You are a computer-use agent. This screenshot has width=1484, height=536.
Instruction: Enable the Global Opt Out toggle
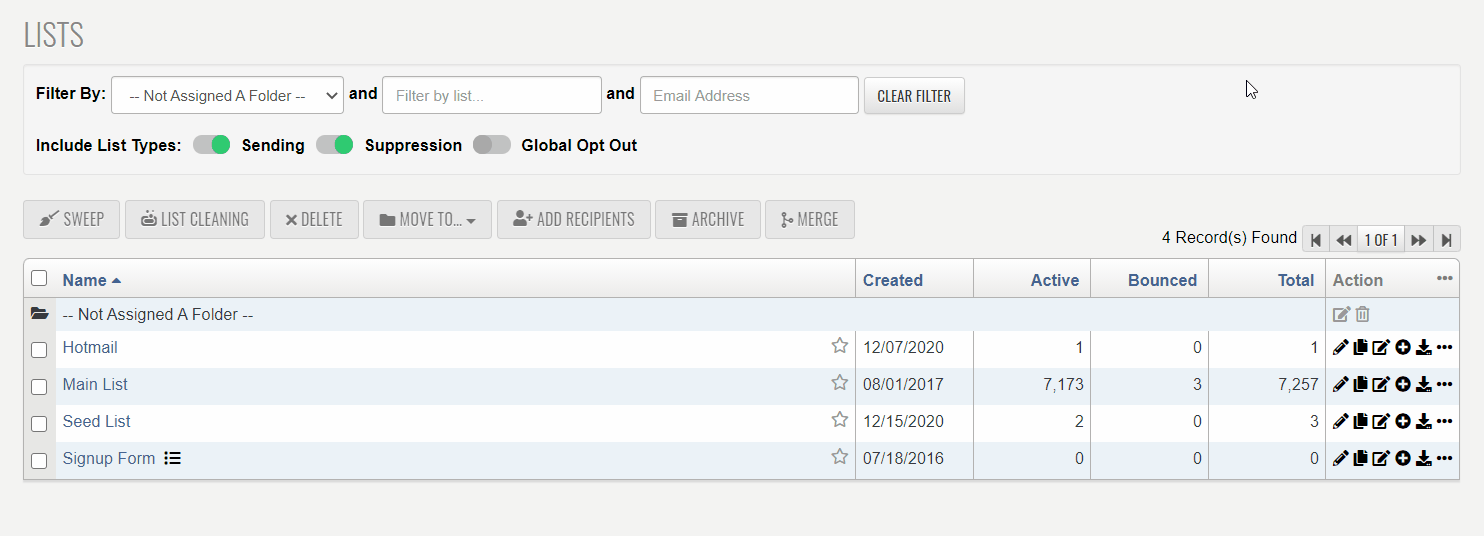(491, 145)
